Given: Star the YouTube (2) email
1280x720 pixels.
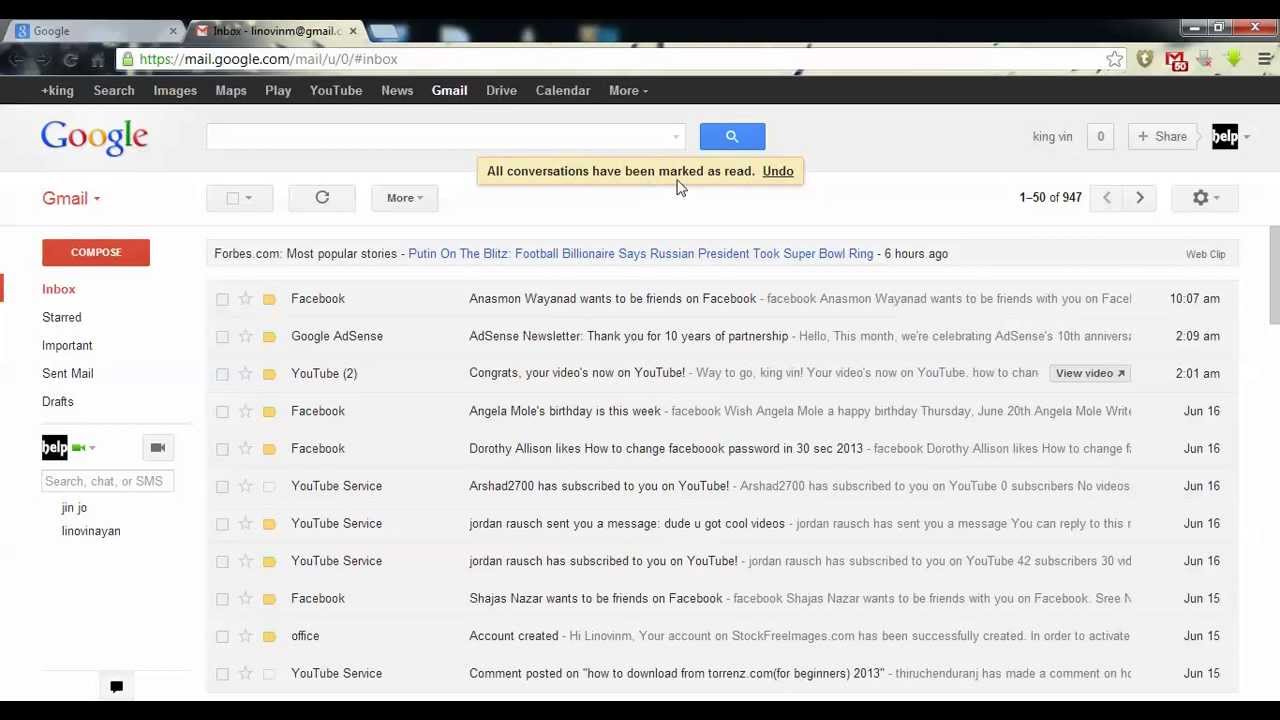Looking at the screenshot, I should pos(245,374).
